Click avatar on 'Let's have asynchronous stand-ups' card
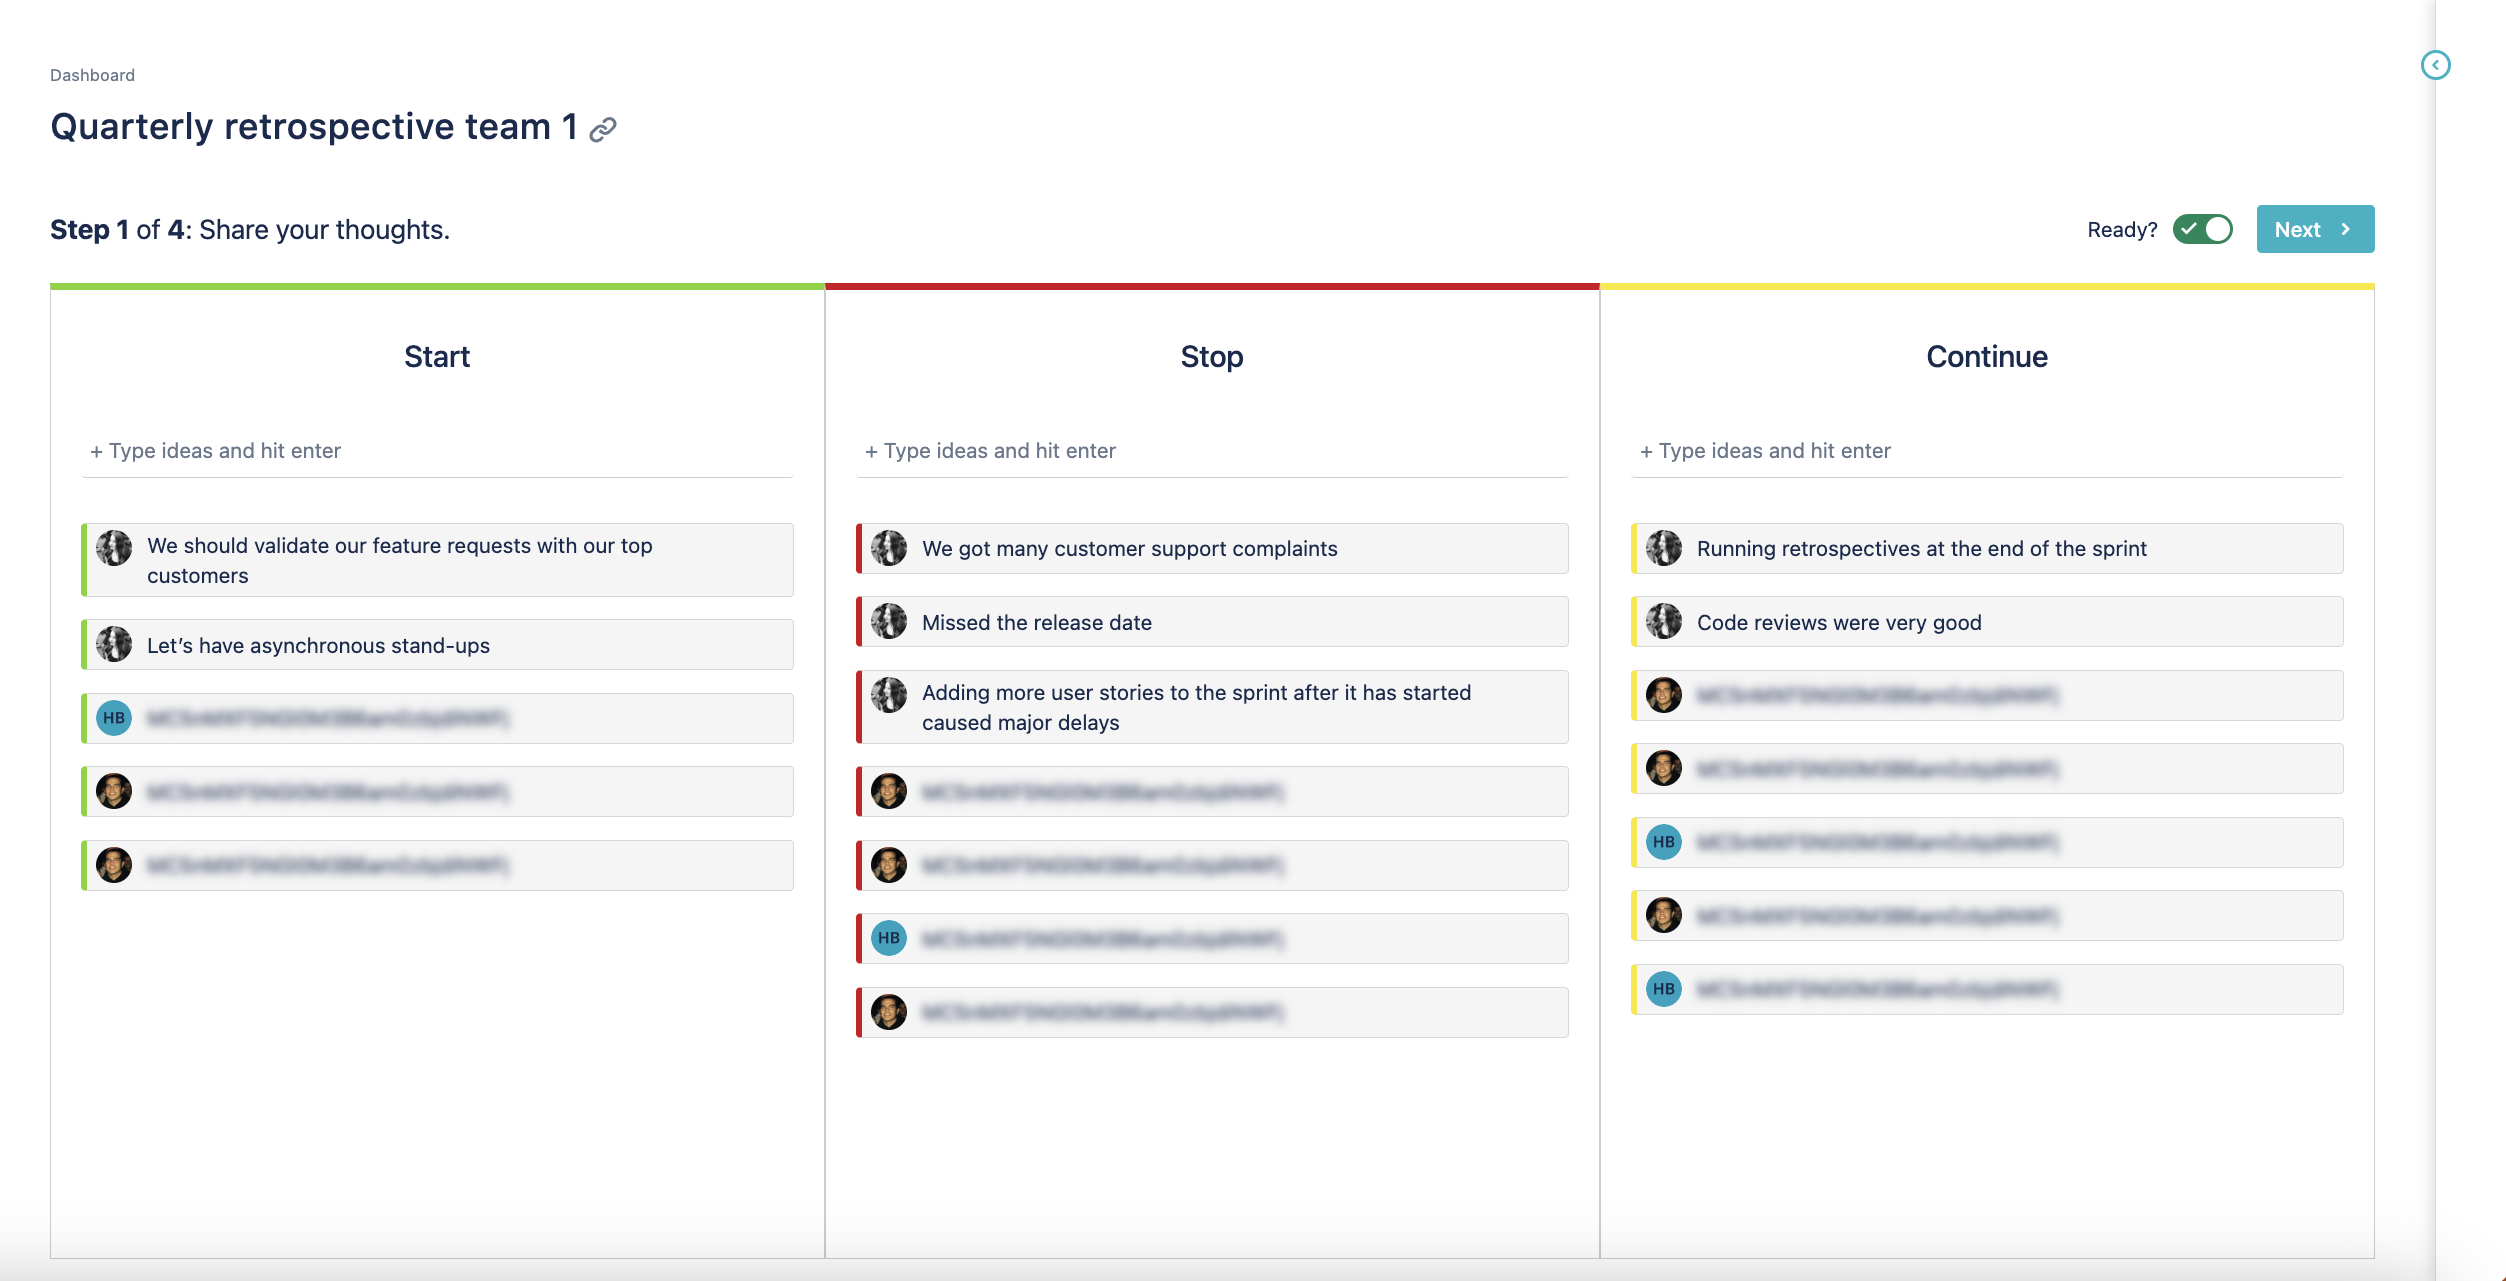 coord(114,644)
